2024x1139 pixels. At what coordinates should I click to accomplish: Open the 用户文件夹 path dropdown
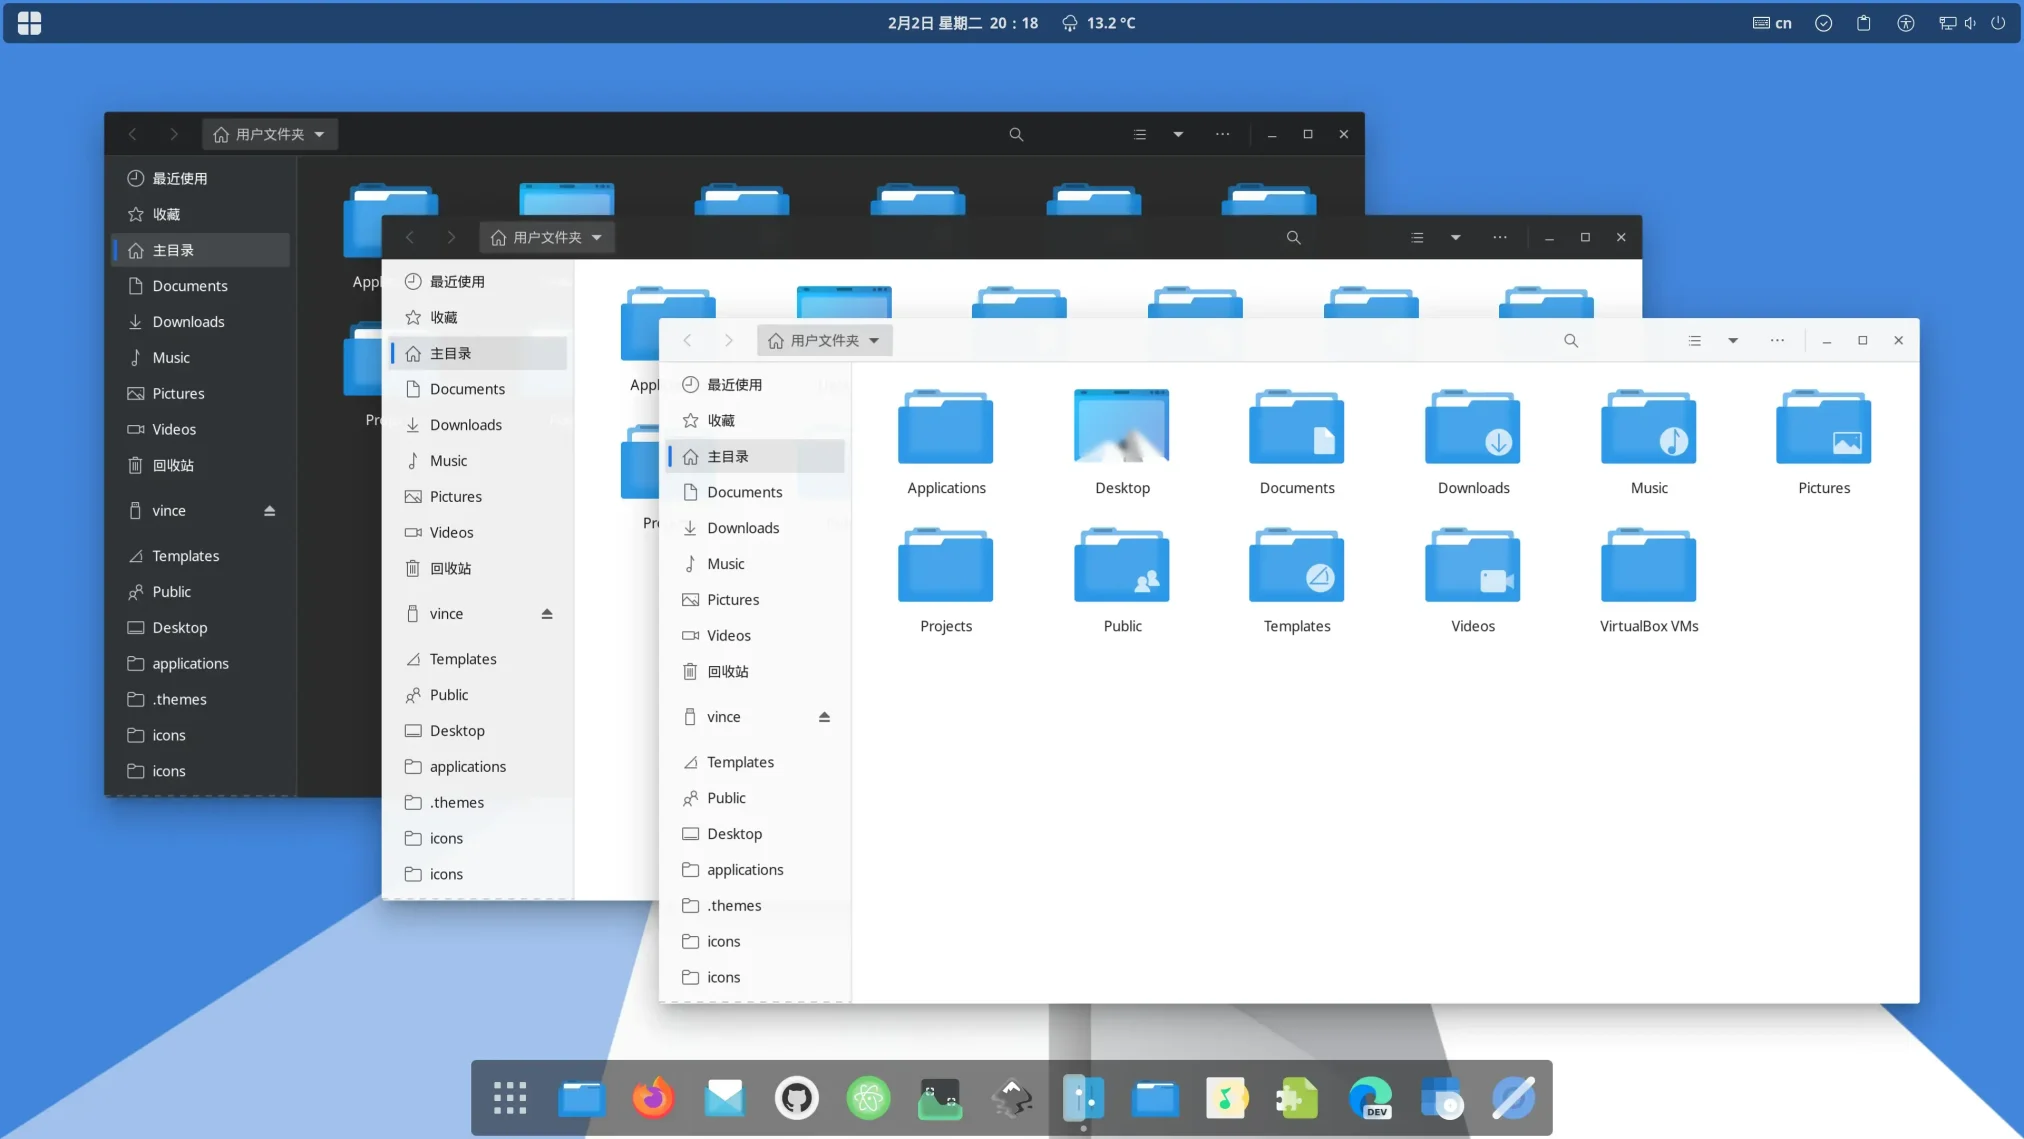click(823, 340)
